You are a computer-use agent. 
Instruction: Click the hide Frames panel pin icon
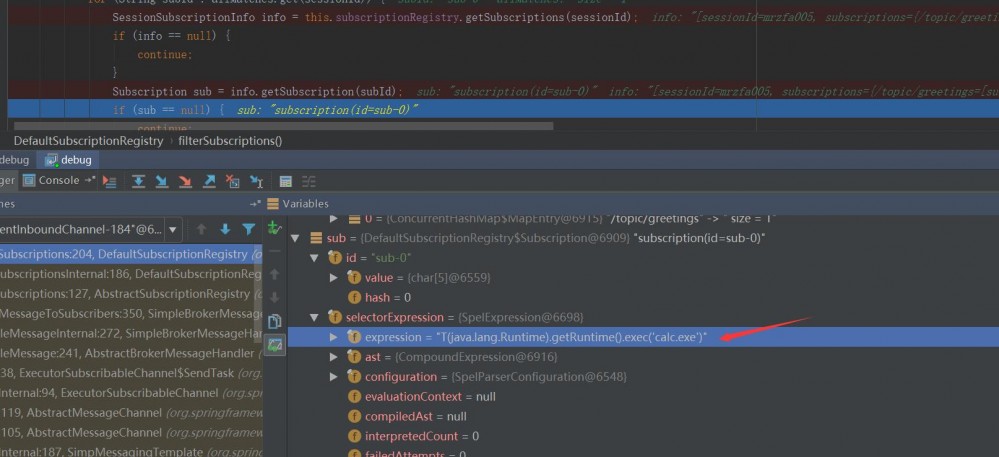[x=255, y=204]
